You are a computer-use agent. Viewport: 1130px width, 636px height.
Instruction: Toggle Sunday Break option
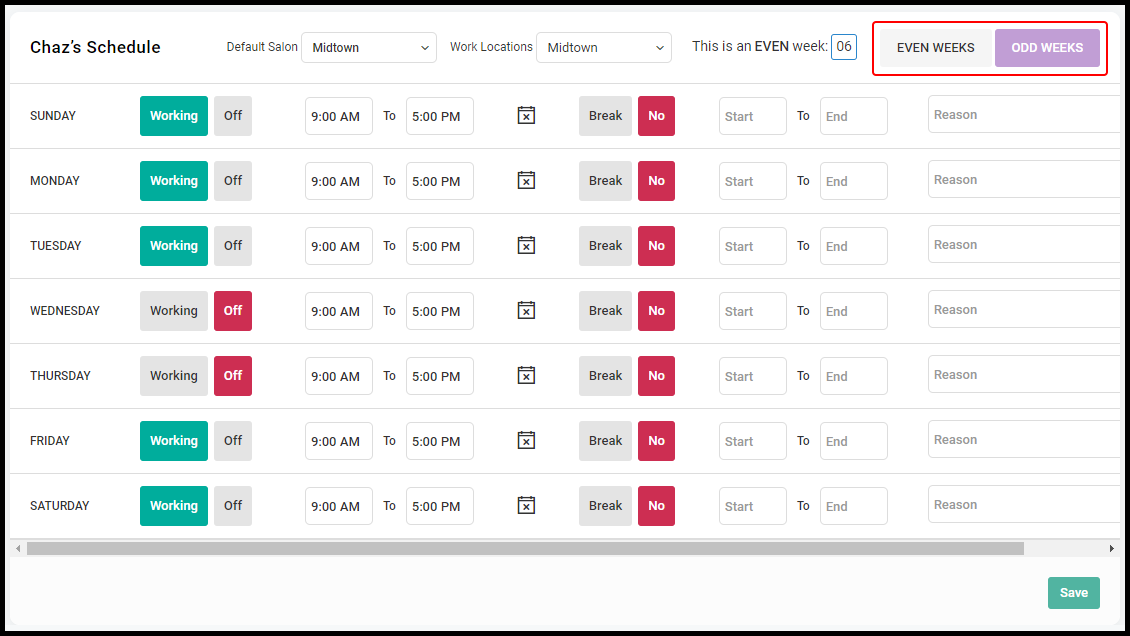coord(605,116)
